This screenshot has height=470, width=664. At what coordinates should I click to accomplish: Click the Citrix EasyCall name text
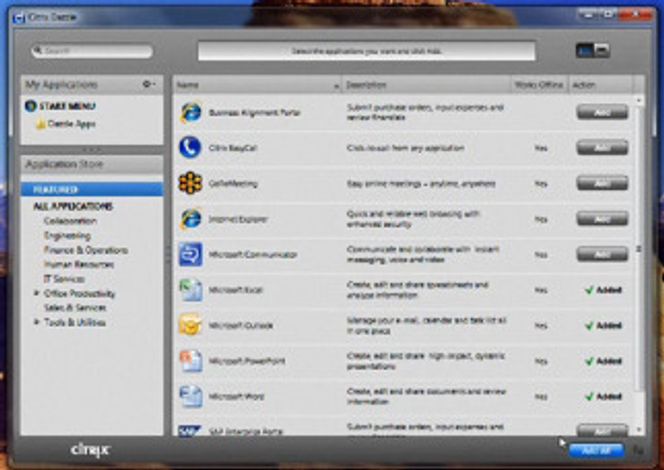click(x=233, y=148)
